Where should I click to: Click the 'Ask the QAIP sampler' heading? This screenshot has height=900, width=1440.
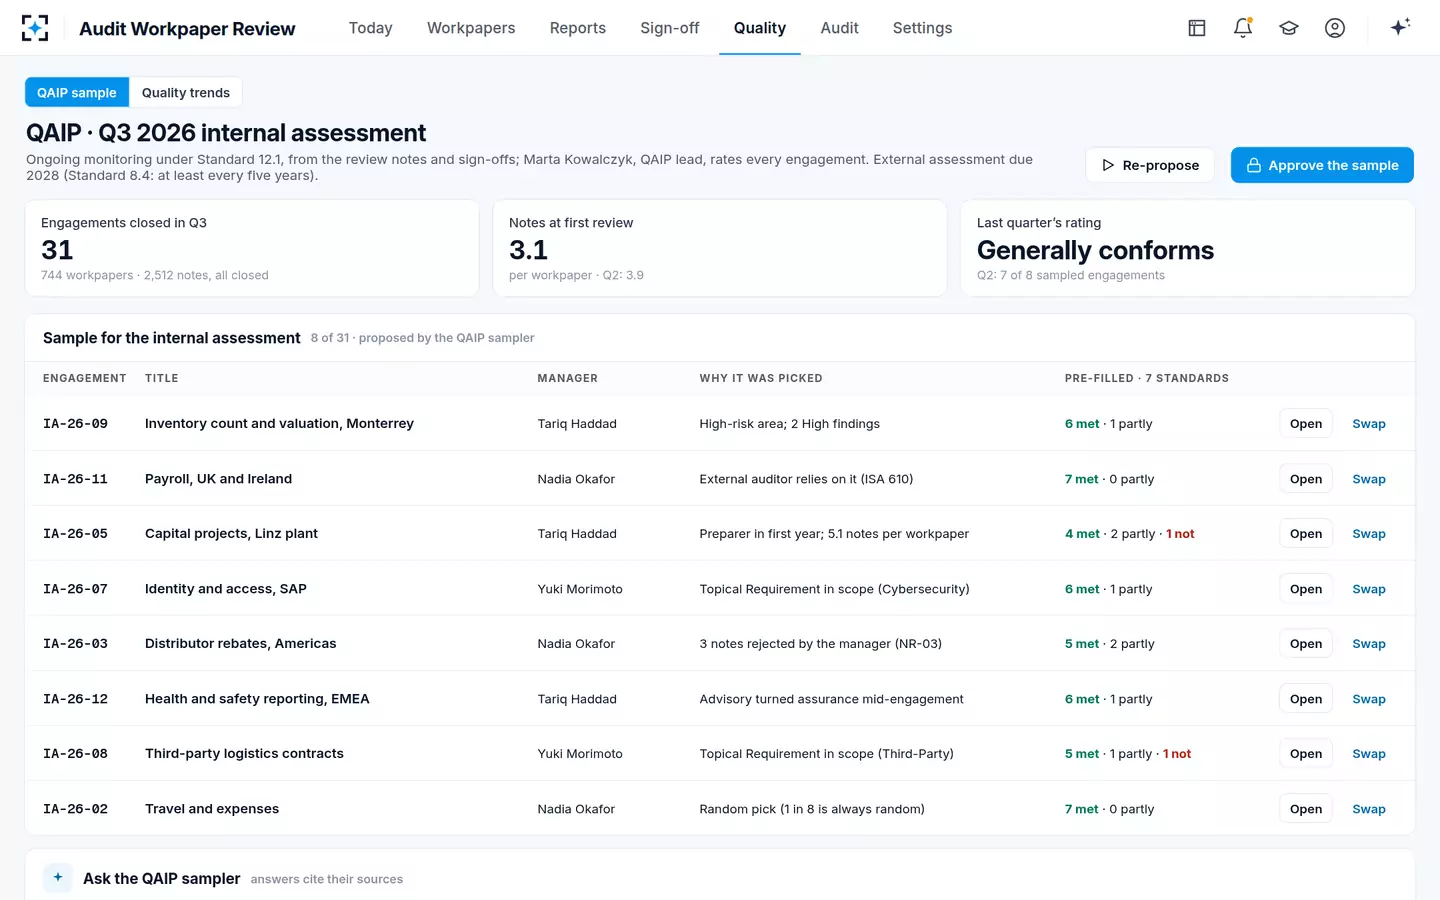pos(162,878)
